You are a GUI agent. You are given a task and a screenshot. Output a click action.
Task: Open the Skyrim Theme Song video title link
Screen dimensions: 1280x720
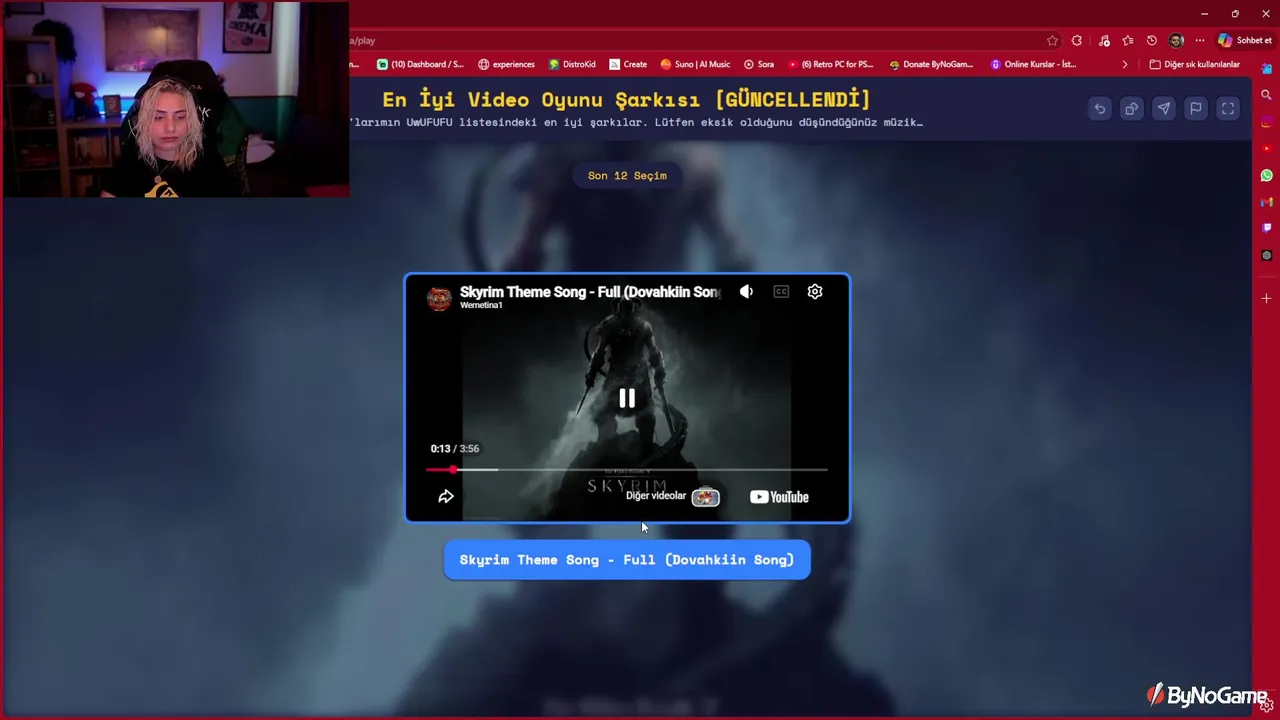(590, 292)
